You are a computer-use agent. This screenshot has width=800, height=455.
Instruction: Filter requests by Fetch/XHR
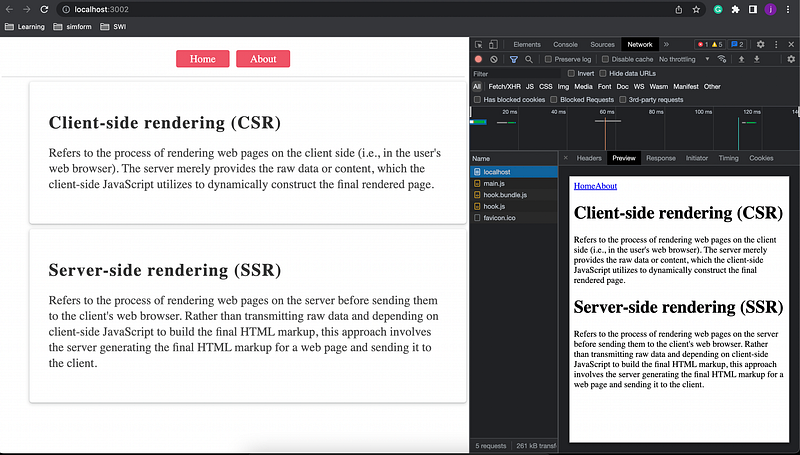pos(505,87)
